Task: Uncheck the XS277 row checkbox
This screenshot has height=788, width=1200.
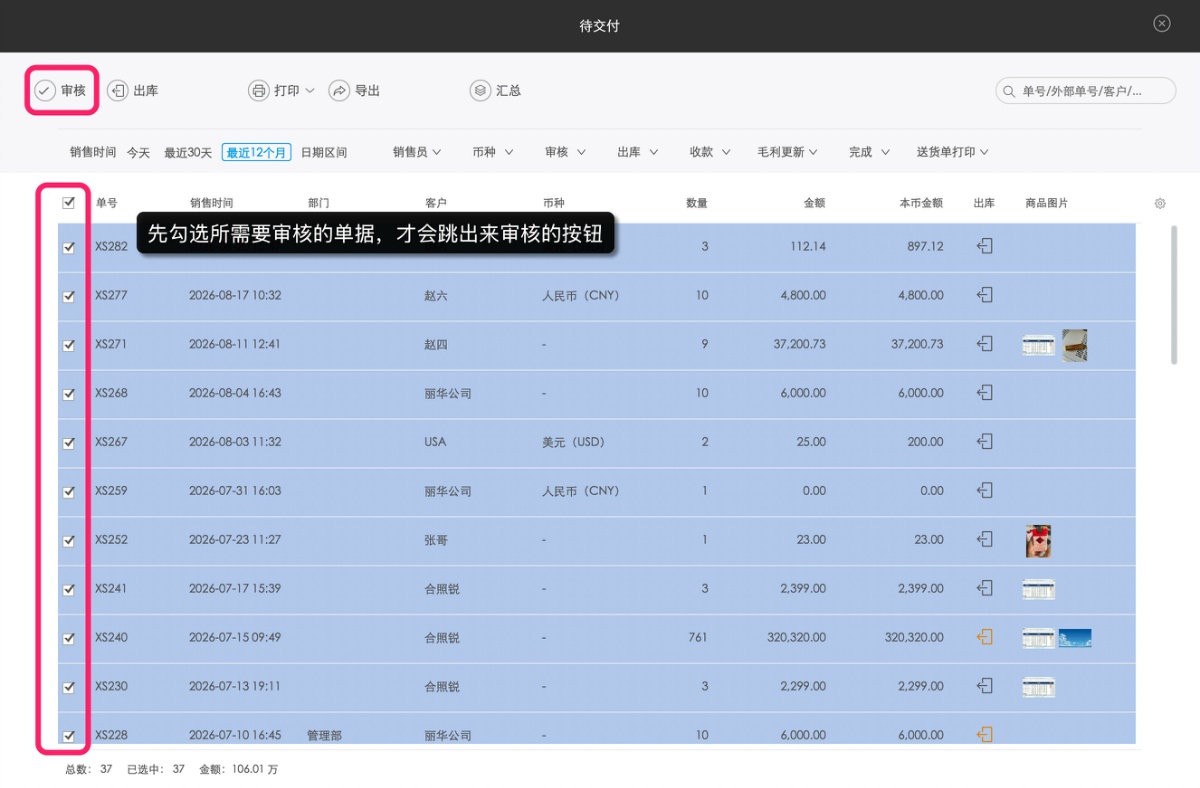Action: (x=69, y=296)
